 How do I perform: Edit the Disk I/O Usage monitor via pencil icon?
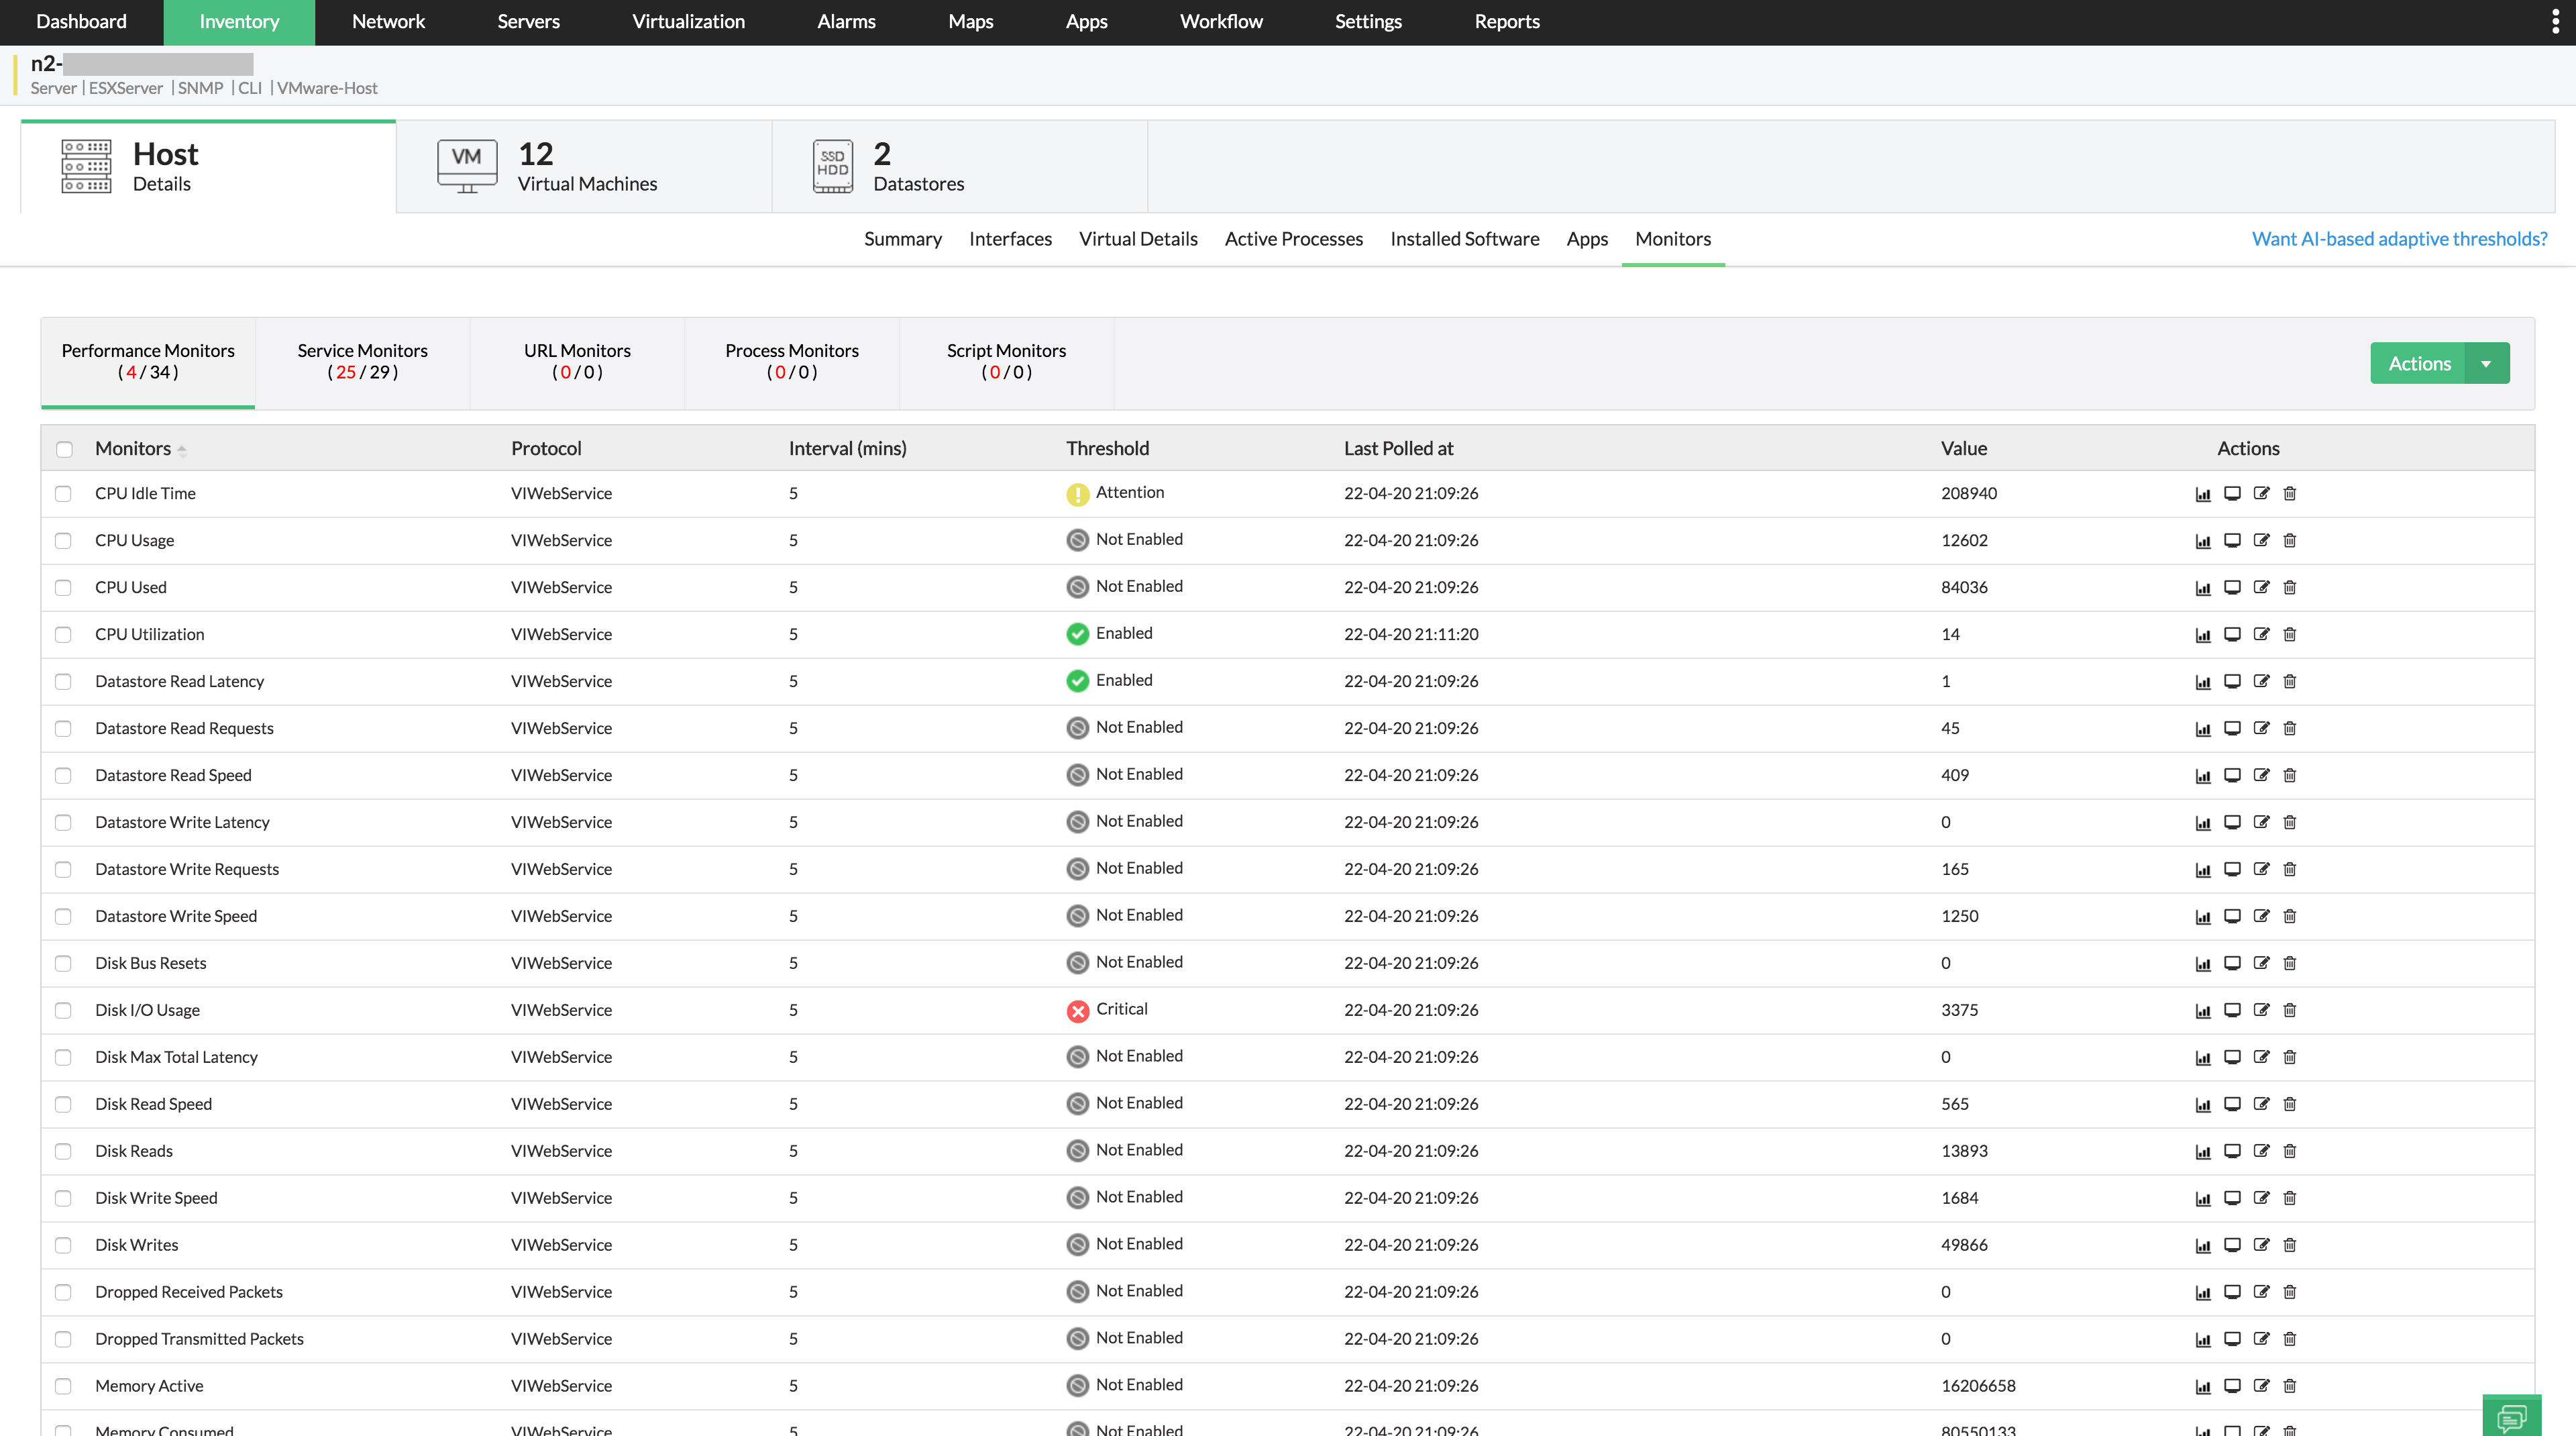2262,1010
